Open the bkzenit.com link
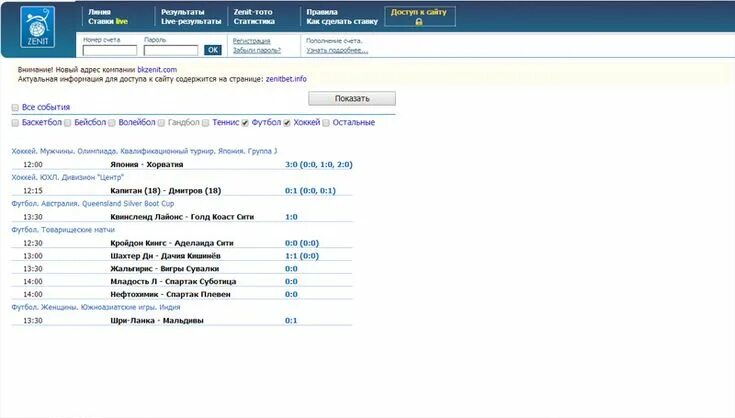The width and height of the screenshot is (735, 418). coord(157,70)
